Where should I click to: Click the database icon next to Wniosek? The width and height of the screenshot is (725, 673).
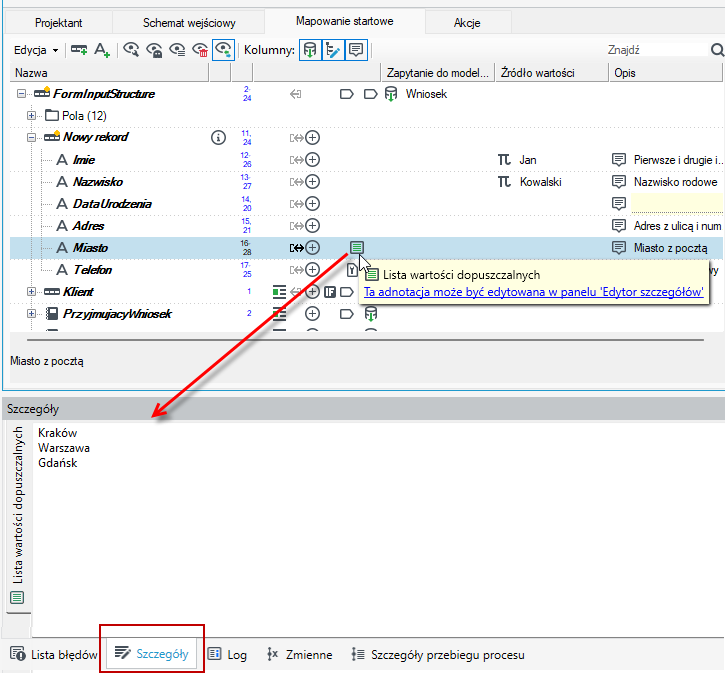(x=391, y=94)
